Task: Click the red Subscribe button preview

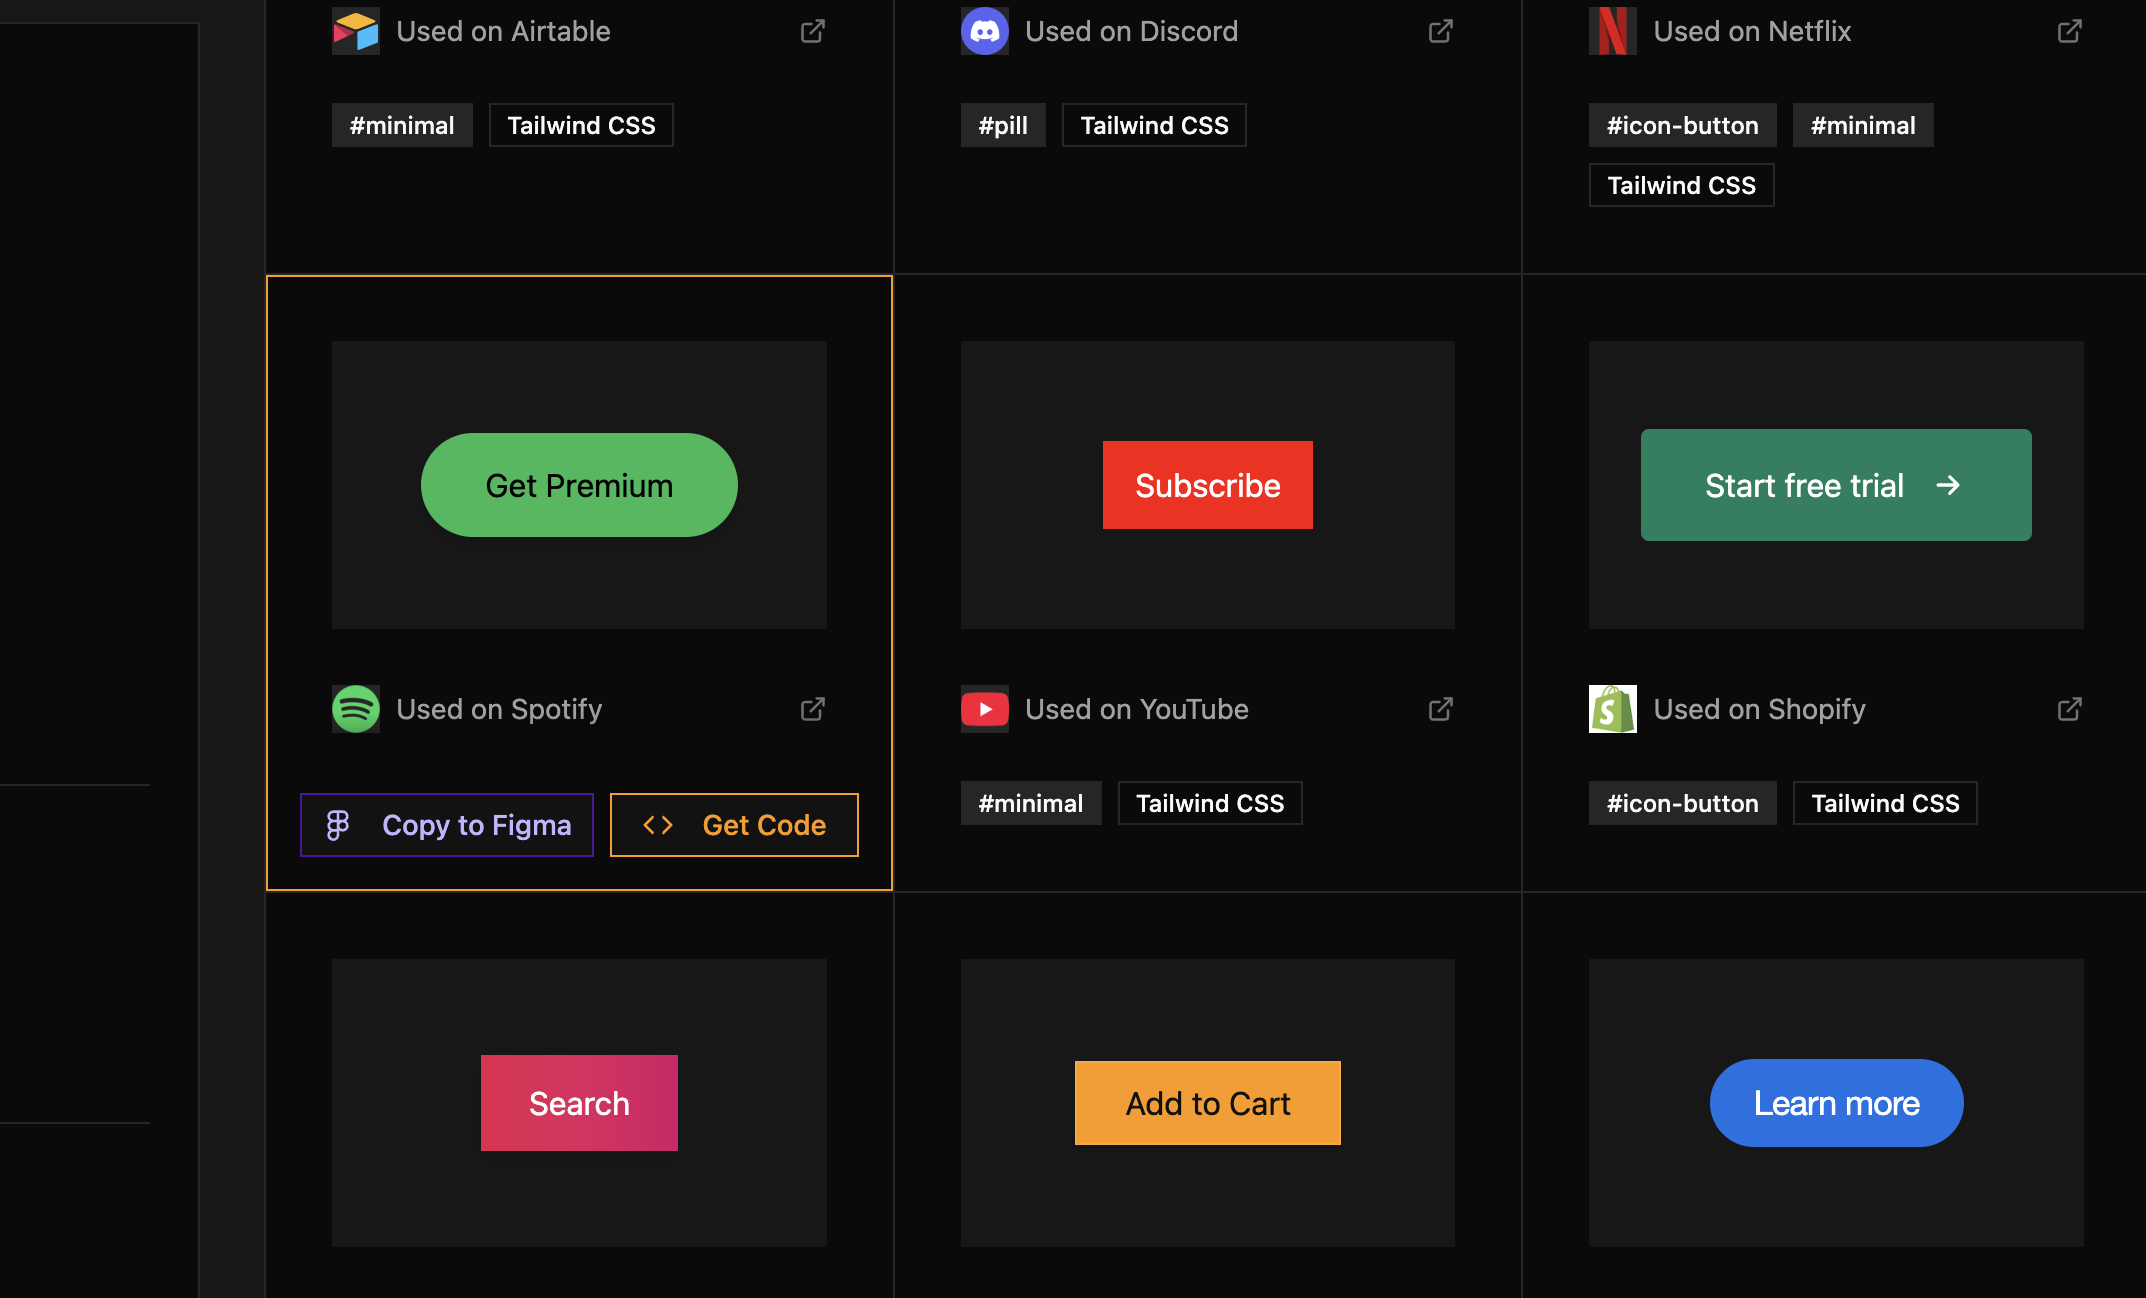Action: coord(1207,485)
